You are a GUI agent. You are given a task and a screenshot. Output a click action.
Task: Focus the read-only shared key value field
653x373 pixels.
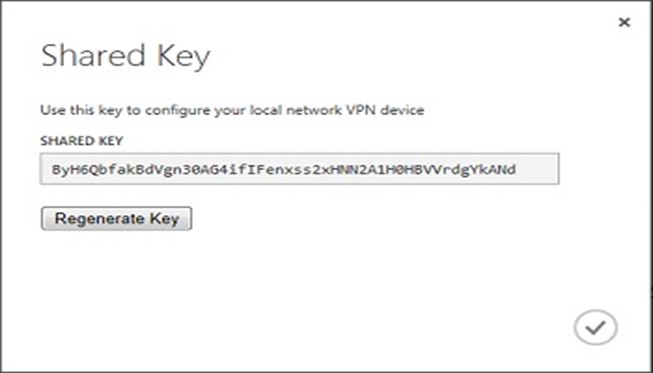click(x=299, y=169)
